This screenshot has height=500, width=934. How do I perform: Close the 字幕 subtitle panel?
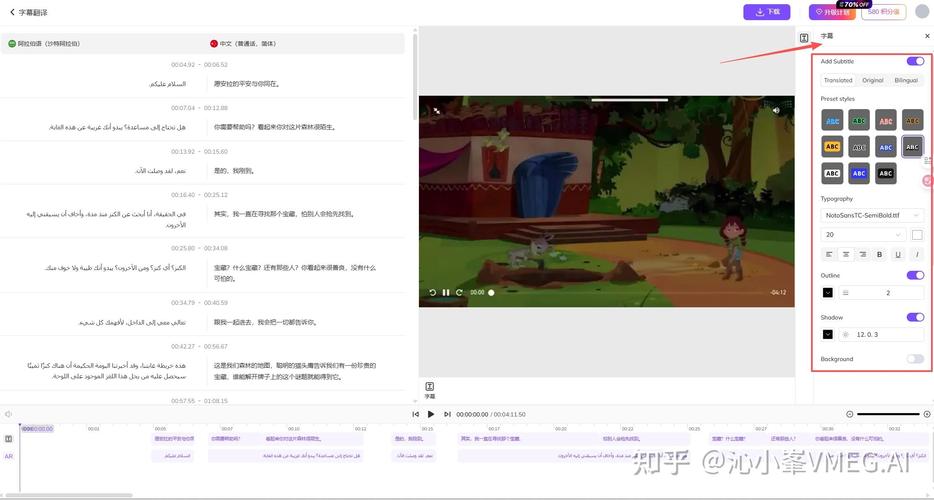927,36
